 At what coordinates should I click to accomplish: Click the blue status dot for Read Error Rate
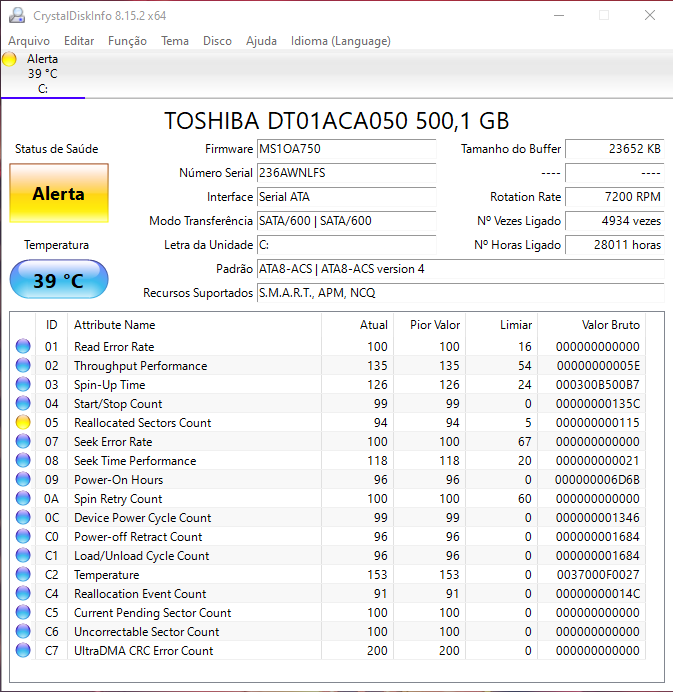pyautogui.click(x=23, y=346)
